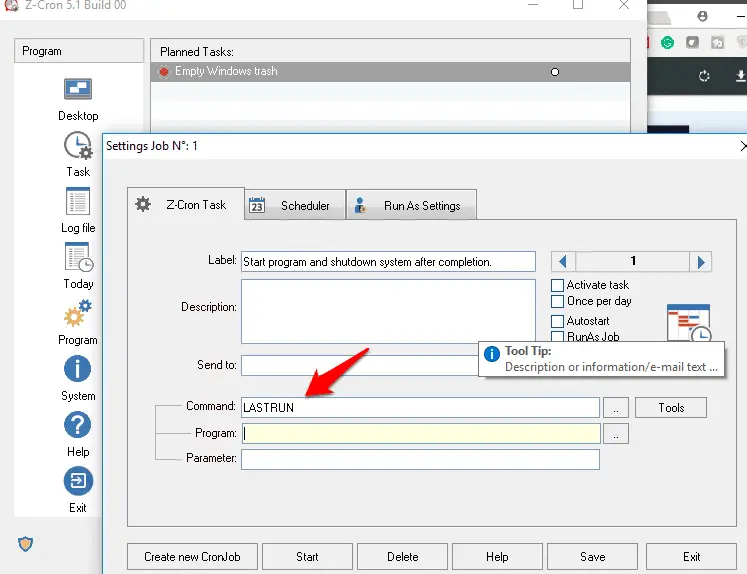Open the Tools button
747x574 pixels.
click(671, 408)
